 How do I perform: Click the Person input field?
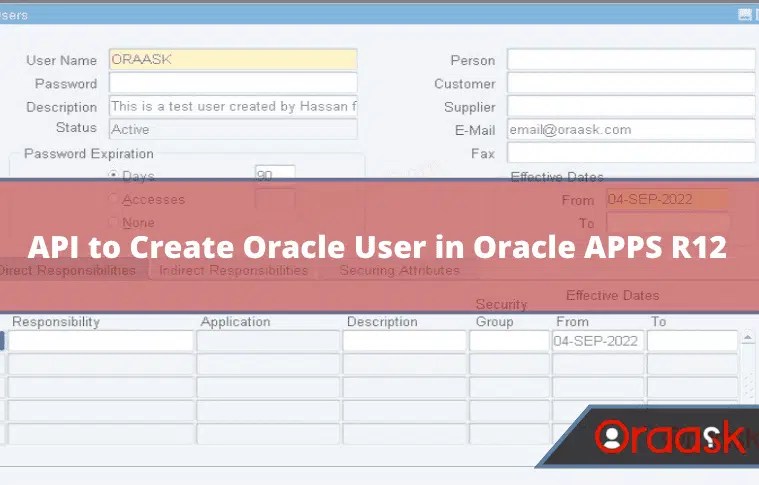(x=631, y=60)
